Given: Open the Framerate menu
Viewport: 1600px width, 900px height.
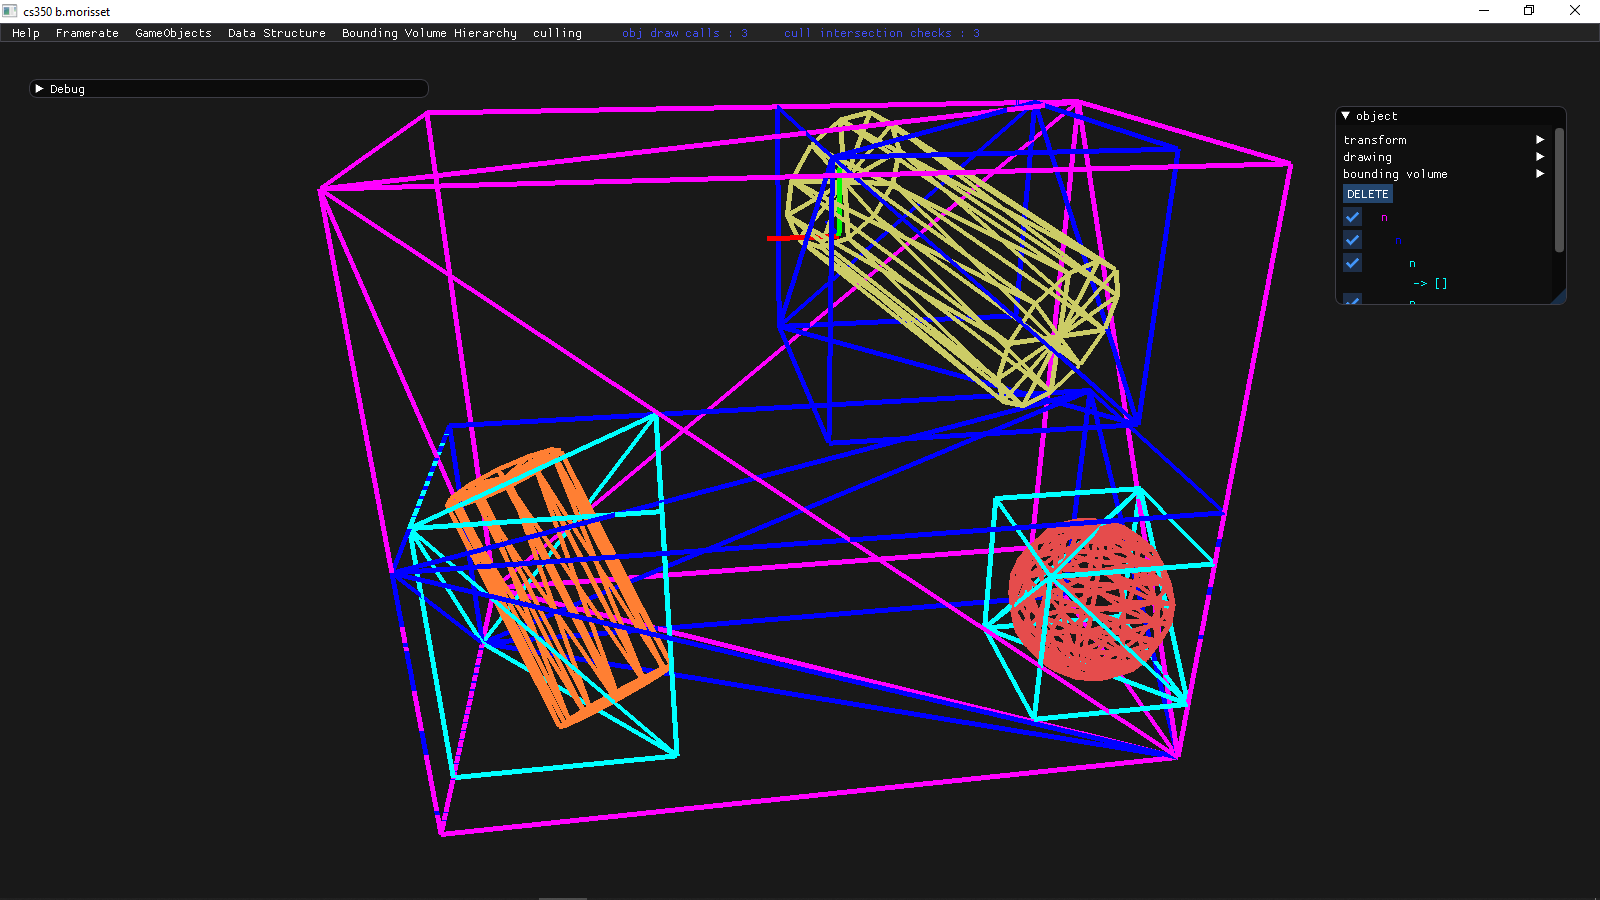Looking at the screenshot, I should (87, 33).
